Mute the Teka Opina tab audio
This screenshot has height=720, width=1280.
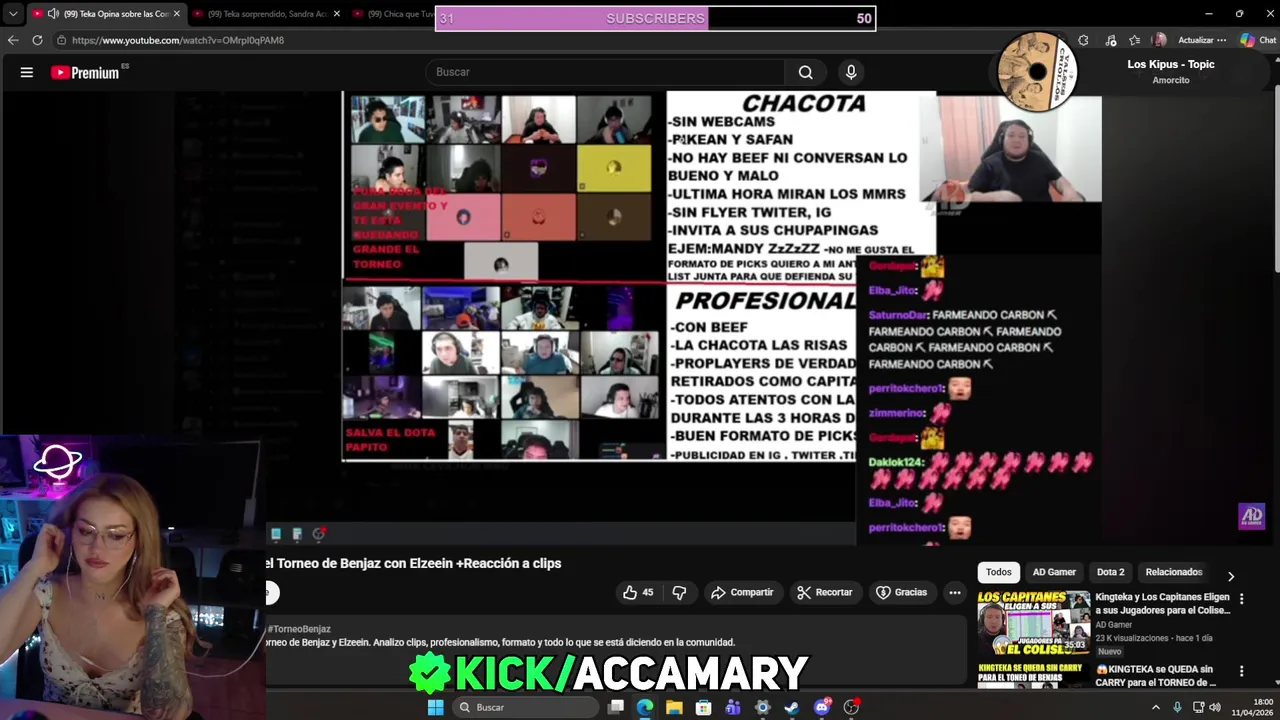click(53, 14)
